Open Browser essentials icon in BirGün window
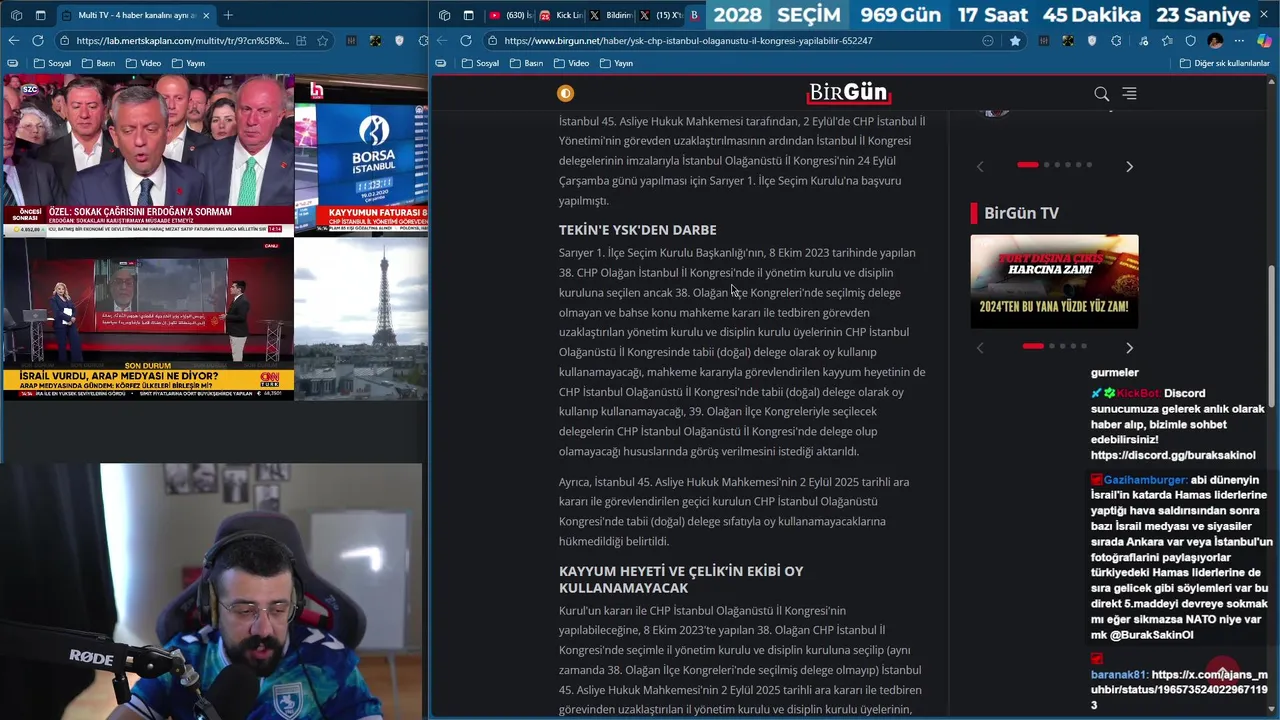Screen dimensions: 1280x720 point(1191,41)
